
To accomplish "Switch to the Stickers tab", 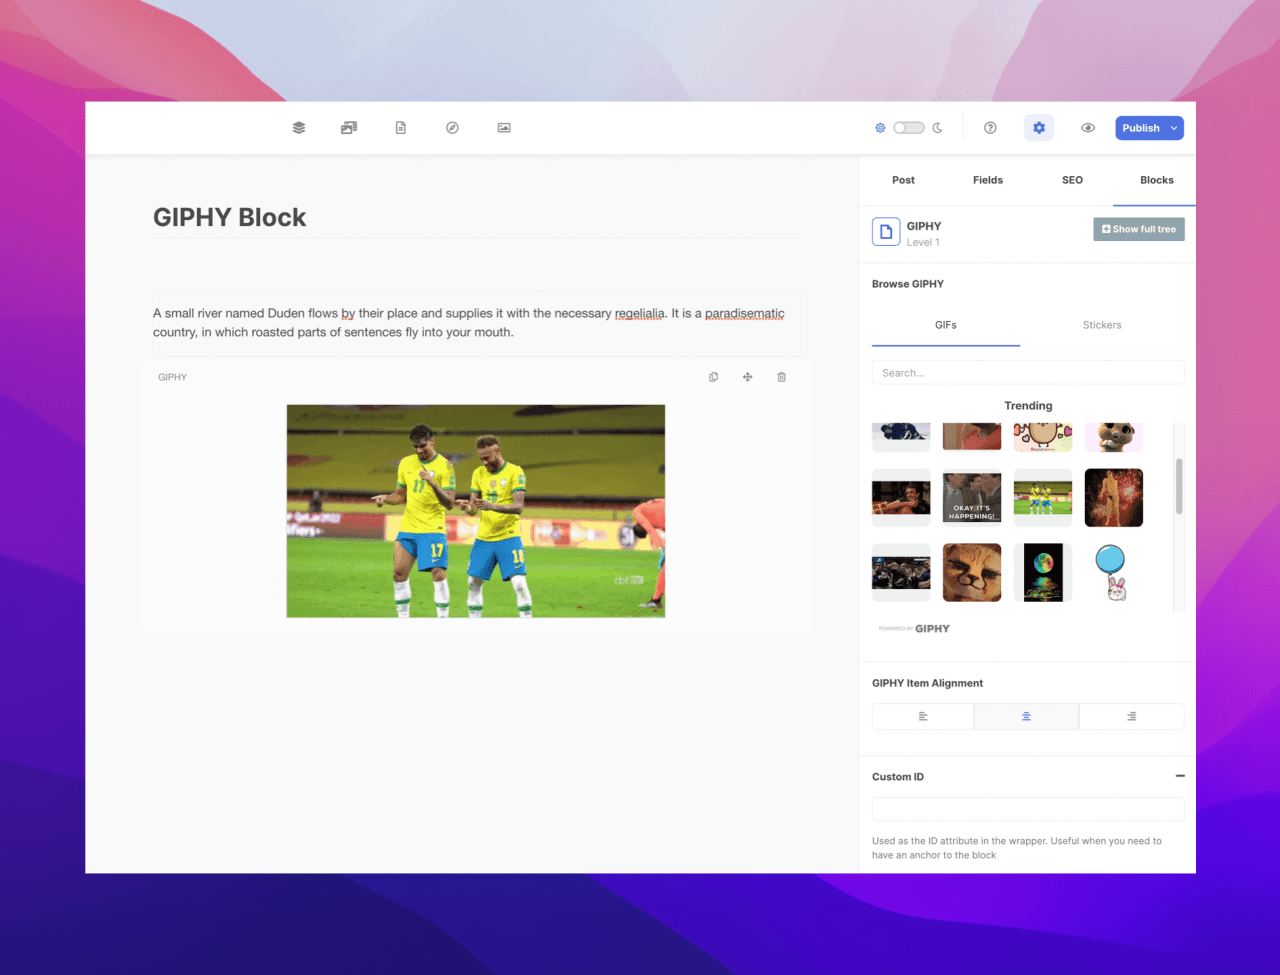I will tap(1102, 325).
